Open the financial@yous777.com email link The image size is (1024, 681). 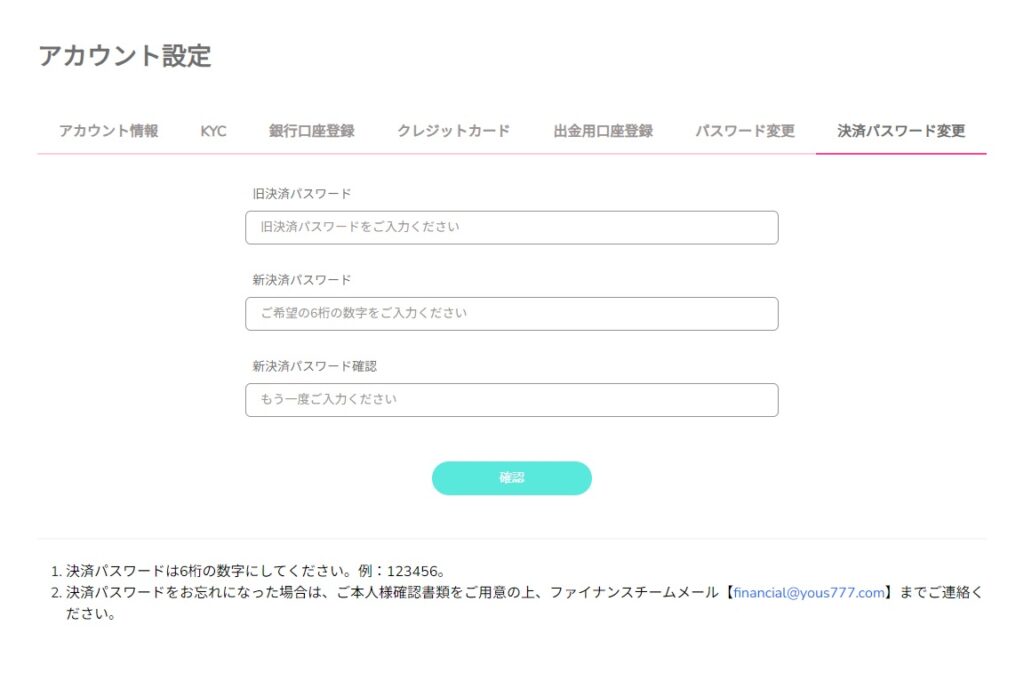(809, 592)
